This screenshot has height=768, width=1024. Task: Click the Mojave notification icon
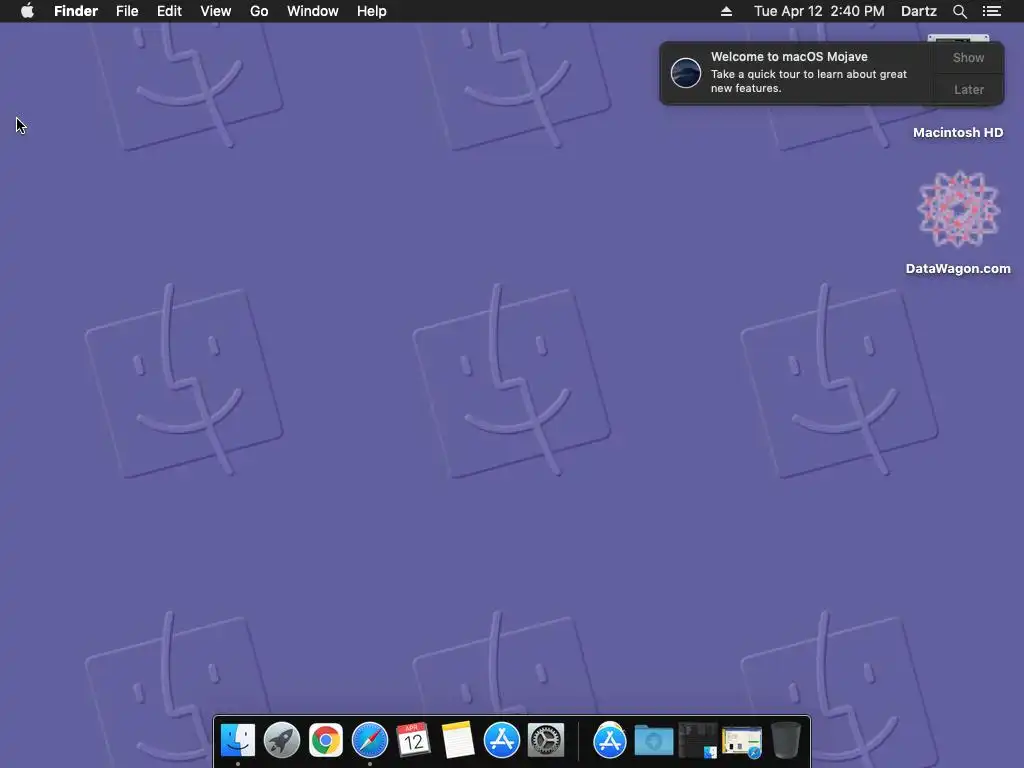coord(686,72)
